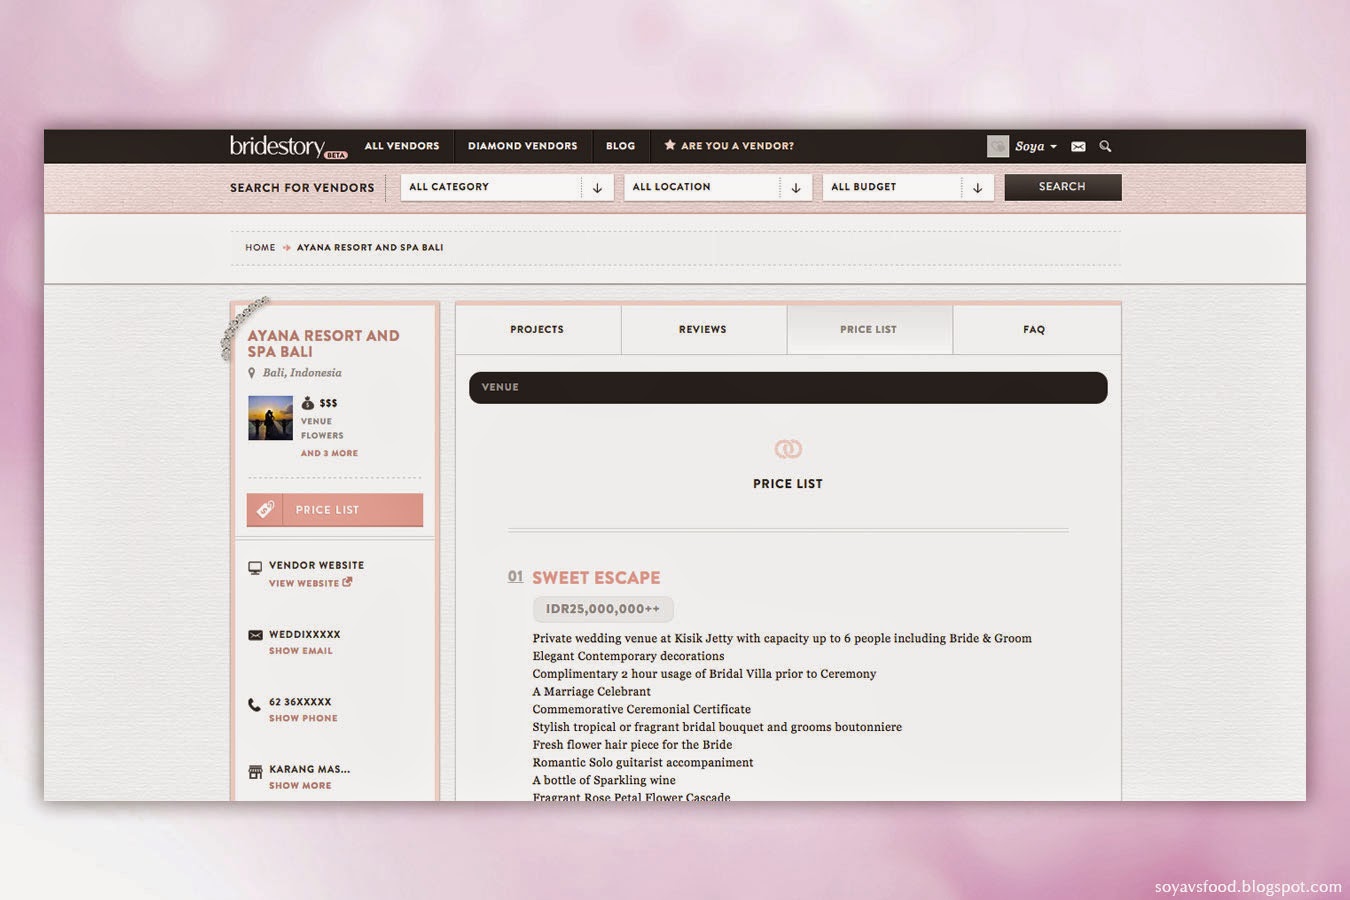Click Fresh flower hair piece for the Bride
1350x900 pixels.
tap(632, 745)
